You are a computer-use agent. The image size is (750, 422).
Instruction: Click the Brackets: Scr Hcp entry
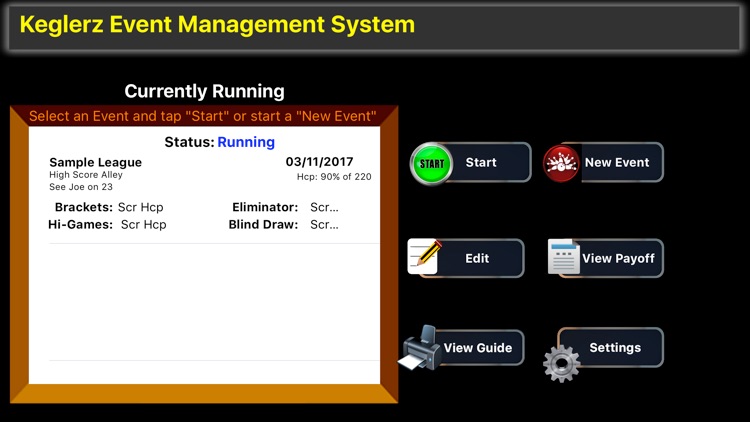(x=109, y=207)
